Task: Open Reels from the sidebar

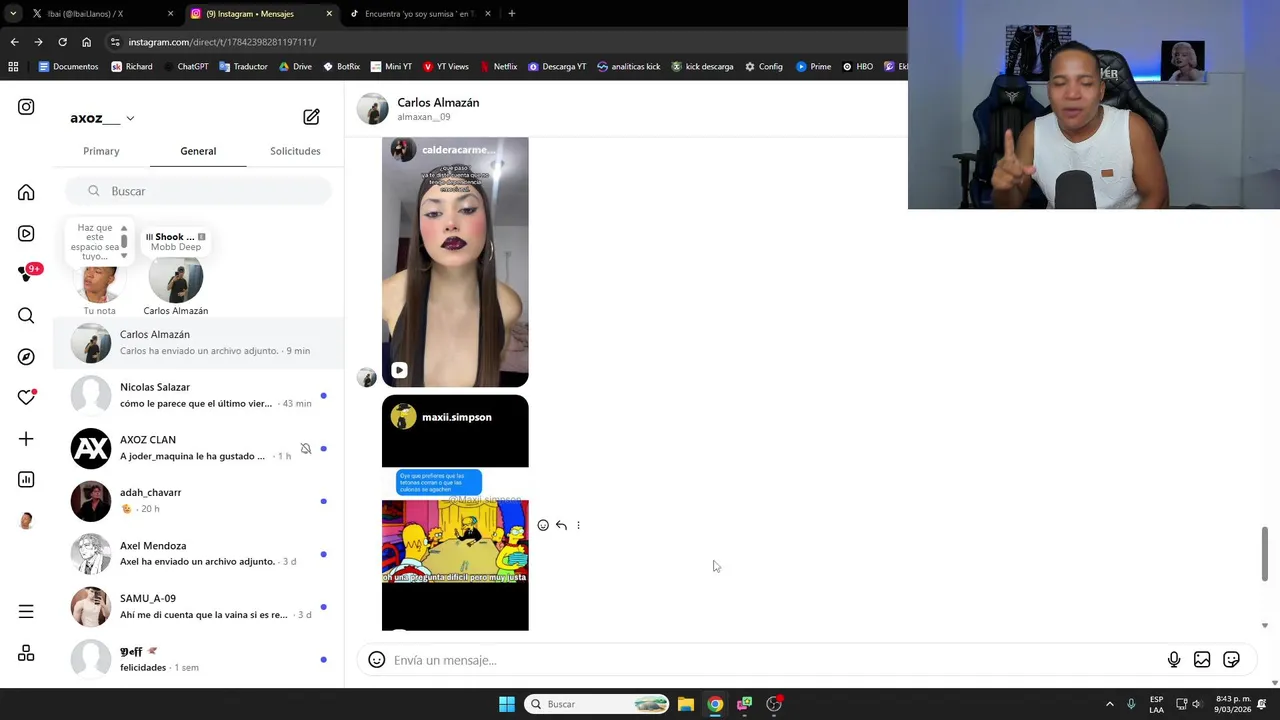Action: [26, 233]
